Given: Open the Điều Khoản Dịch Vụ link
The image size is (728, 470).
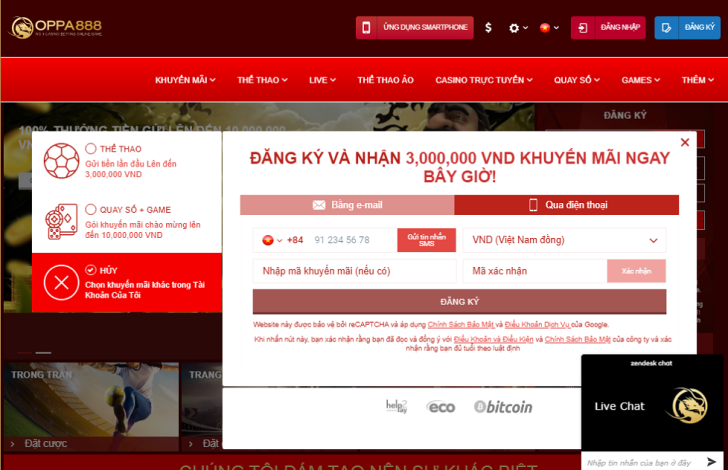Looking at the screenshot, I should [x=537, y=325].
